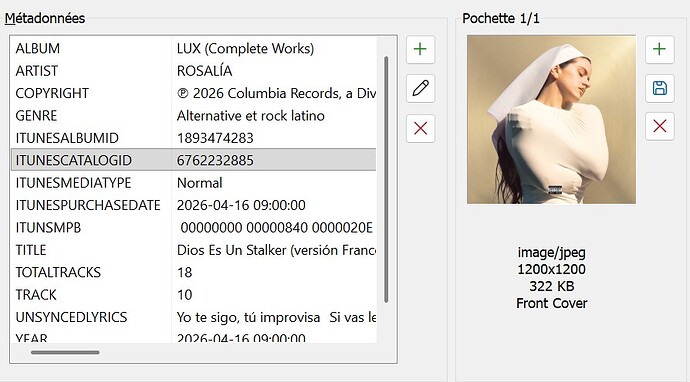Click the Pochette 1/1 section label
Screen dimensions: 690x382
click(501, 18)
